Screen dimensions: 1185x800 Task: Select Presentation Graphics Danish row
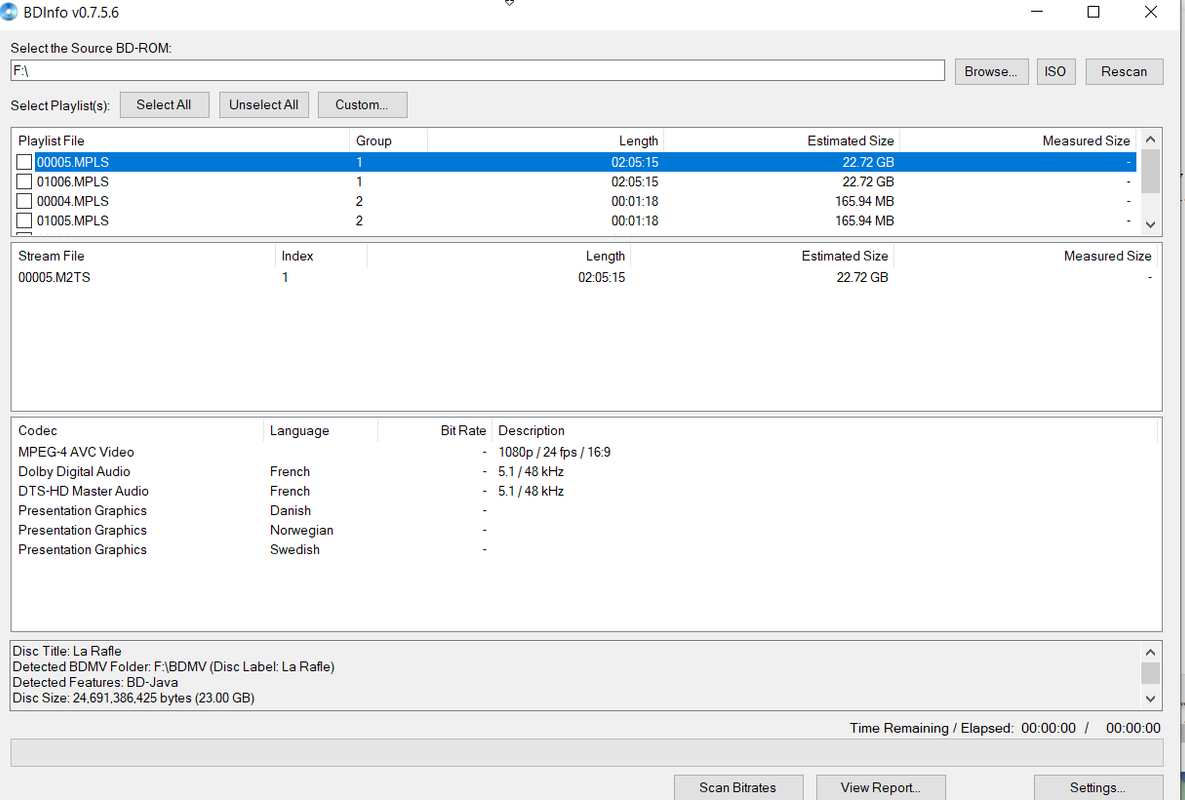(585, 511)
